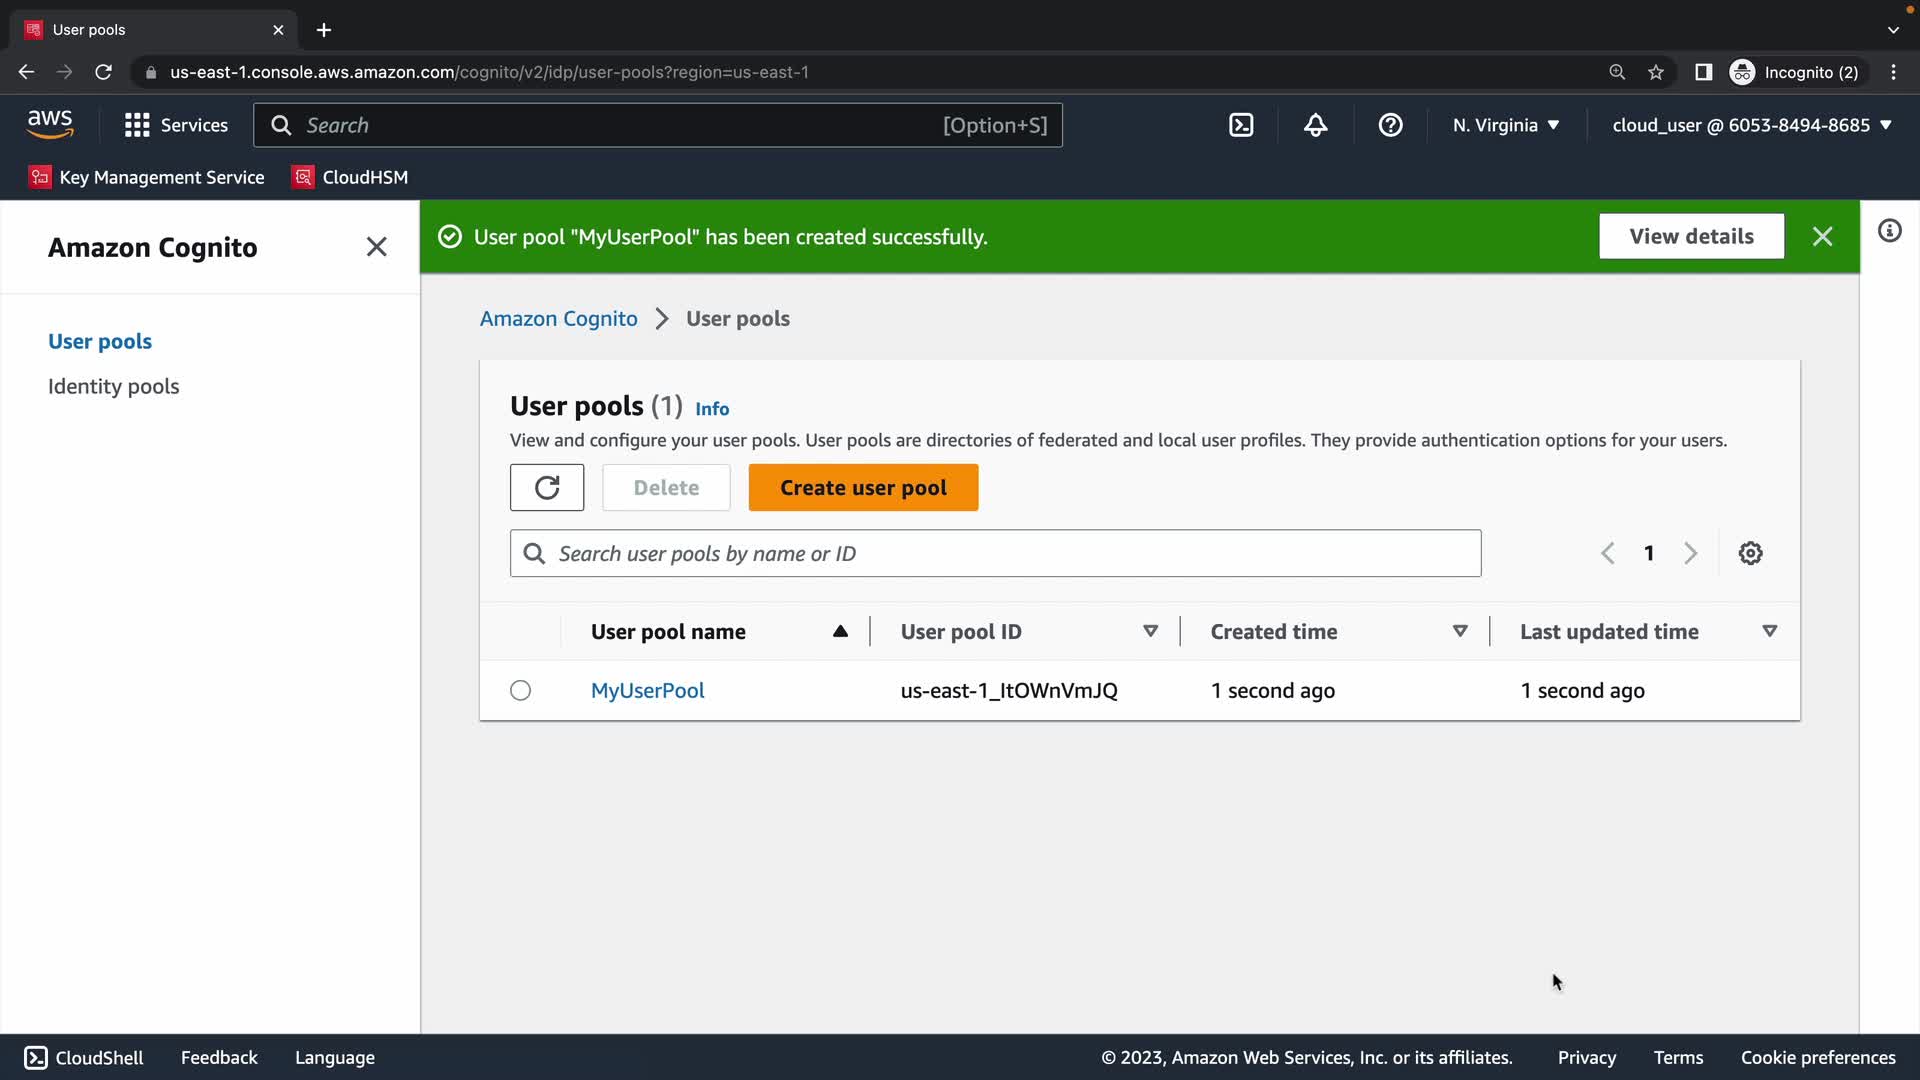The image size is (1920, 1080).
Task: Open table preferences gear icon
Action: coord(1750,553)
